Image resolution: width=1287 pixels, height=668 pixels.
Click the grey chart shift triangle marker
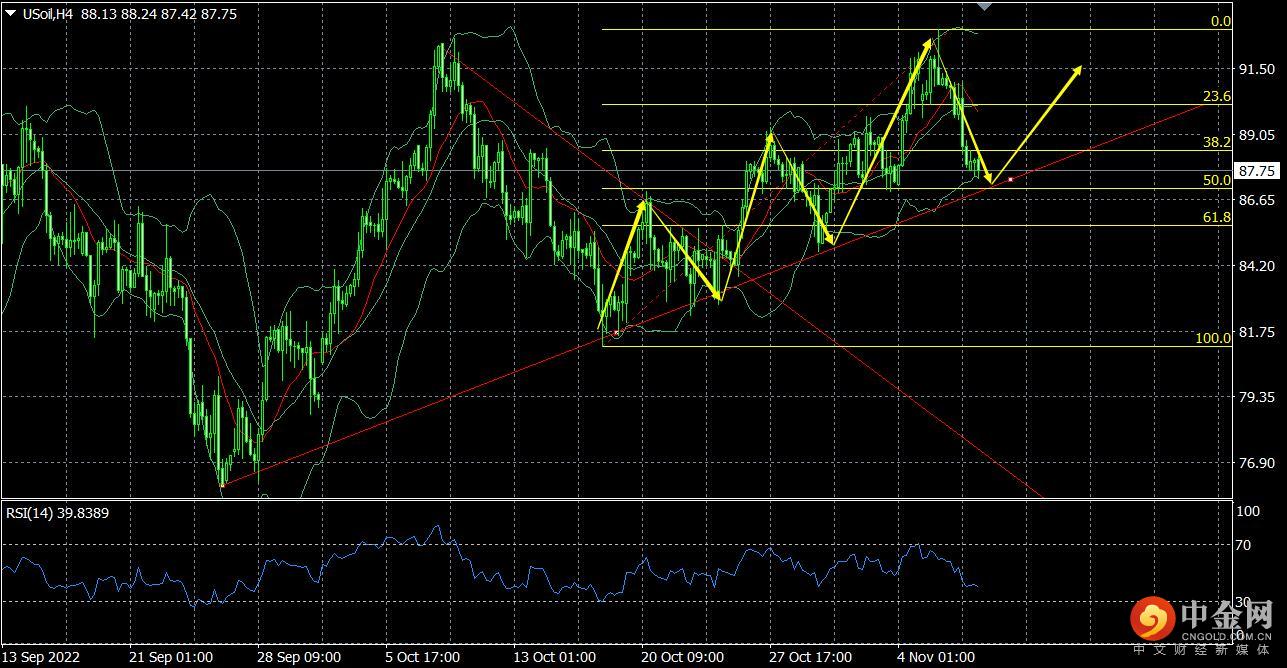click(x=985, y=6)
